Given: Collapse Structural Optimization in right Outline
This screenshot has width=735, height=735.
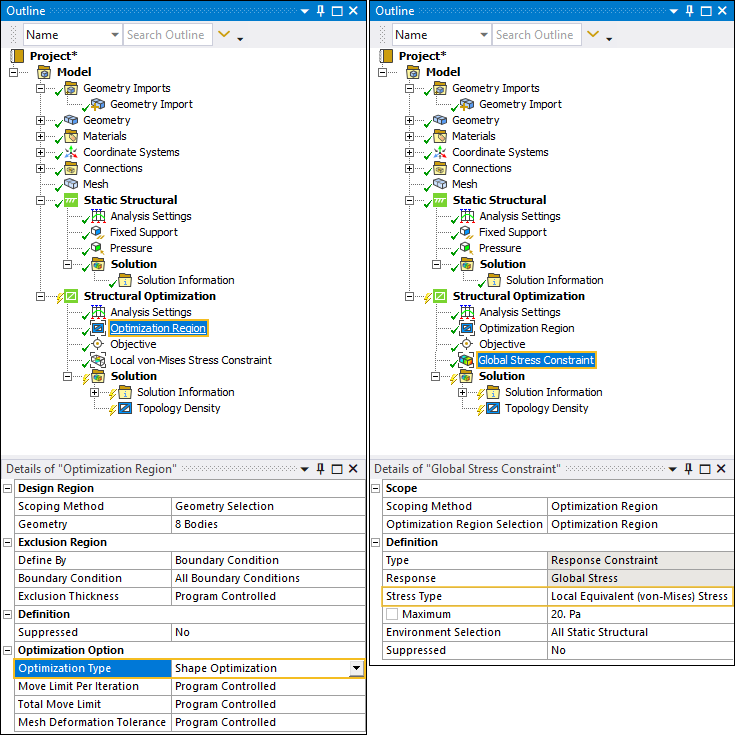Looking at the screenshot, I should coord(409,296).
